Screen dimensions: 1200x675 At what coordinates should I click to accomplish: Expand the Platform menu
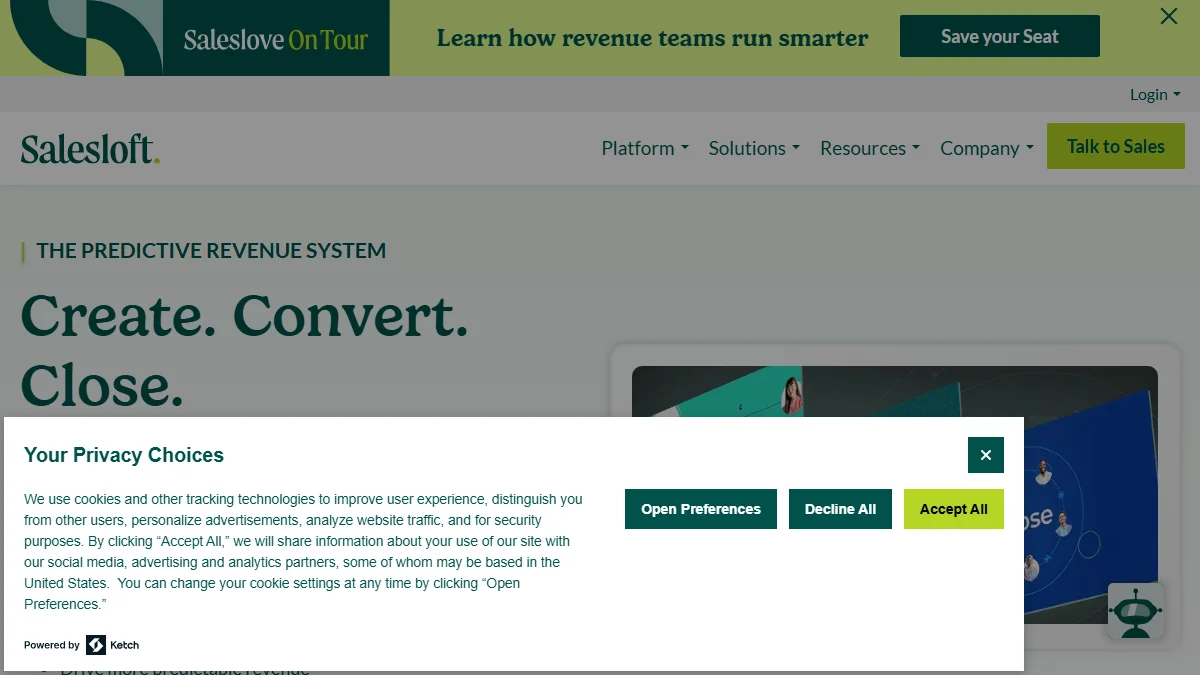pos(645,148)
